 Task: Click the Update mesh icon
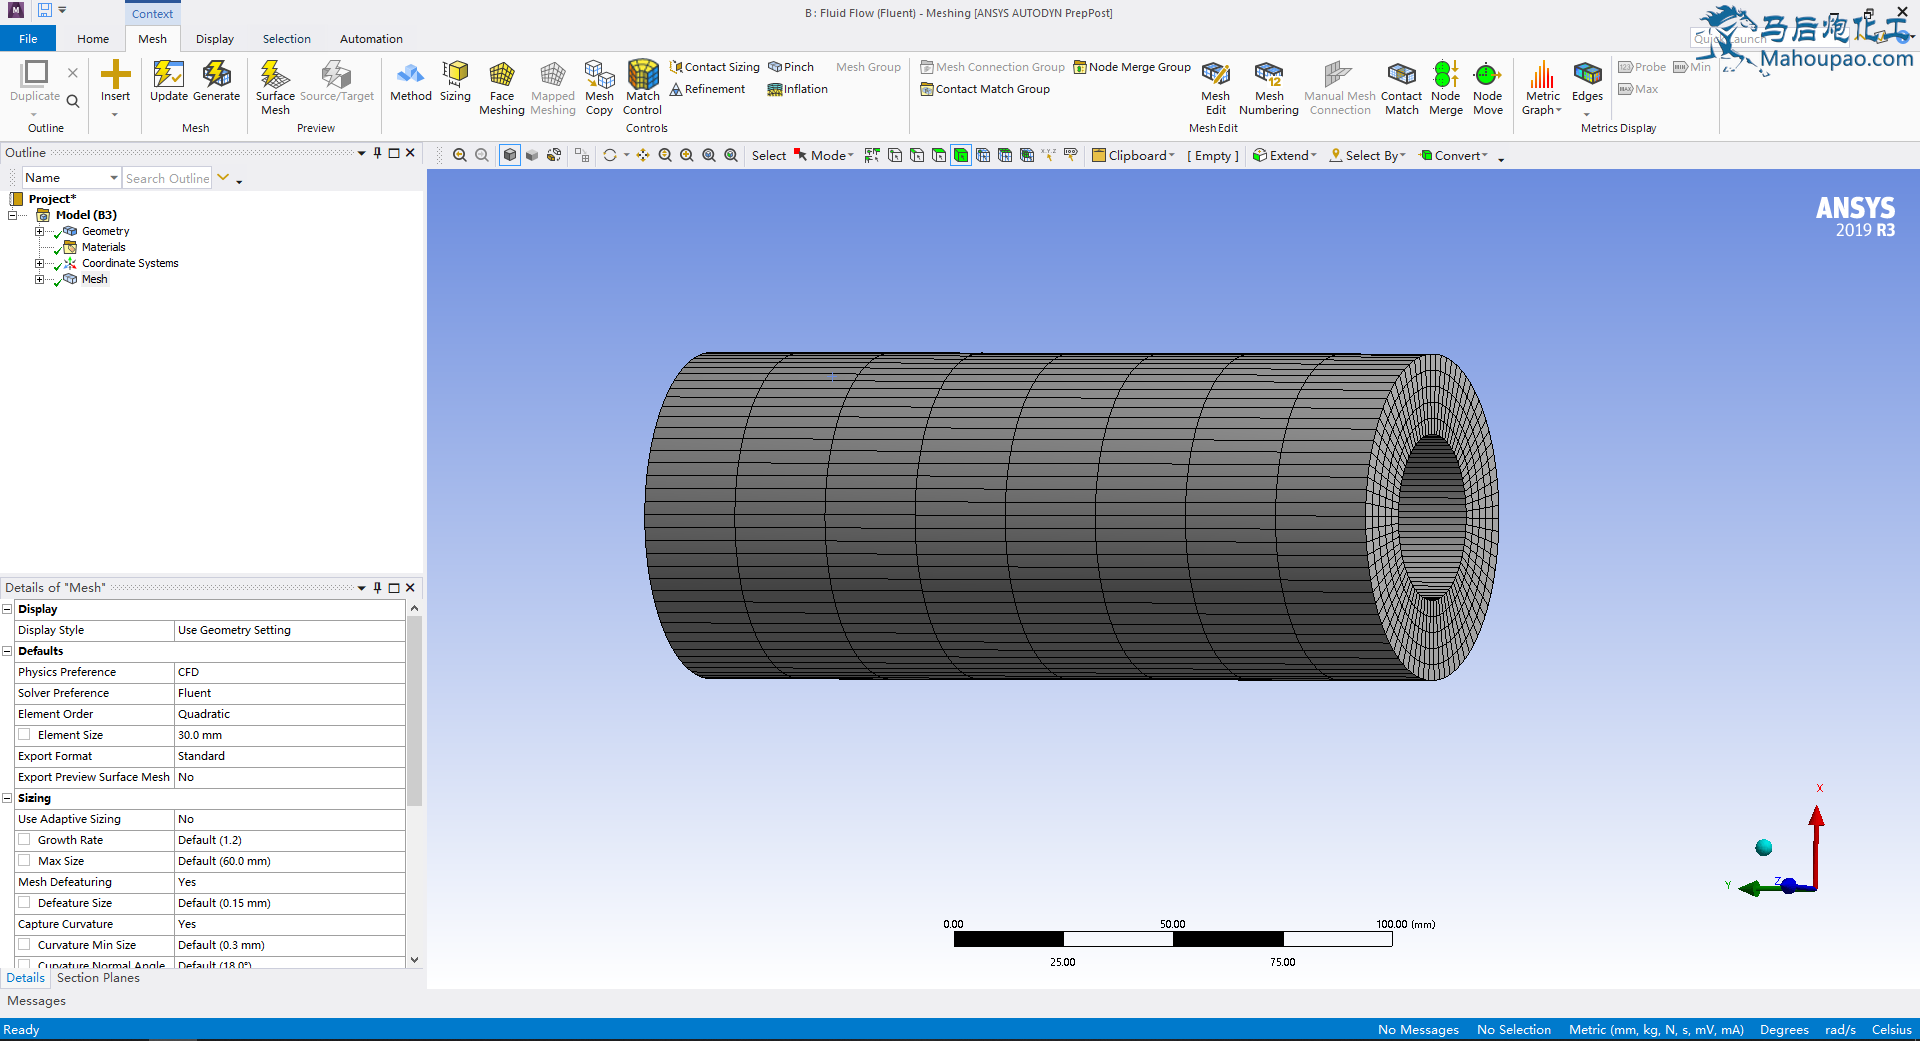point(168,80)
